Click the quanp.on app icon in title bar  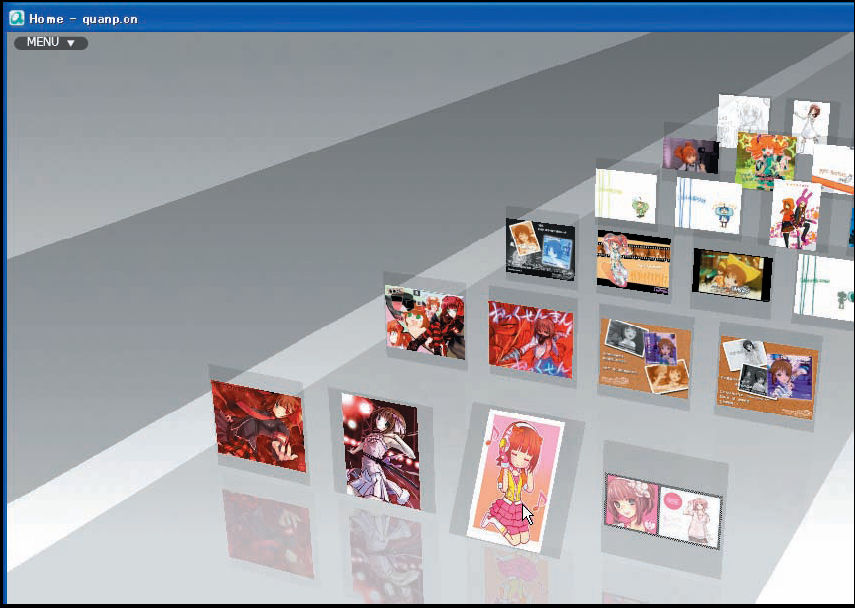tap(17, 18)
